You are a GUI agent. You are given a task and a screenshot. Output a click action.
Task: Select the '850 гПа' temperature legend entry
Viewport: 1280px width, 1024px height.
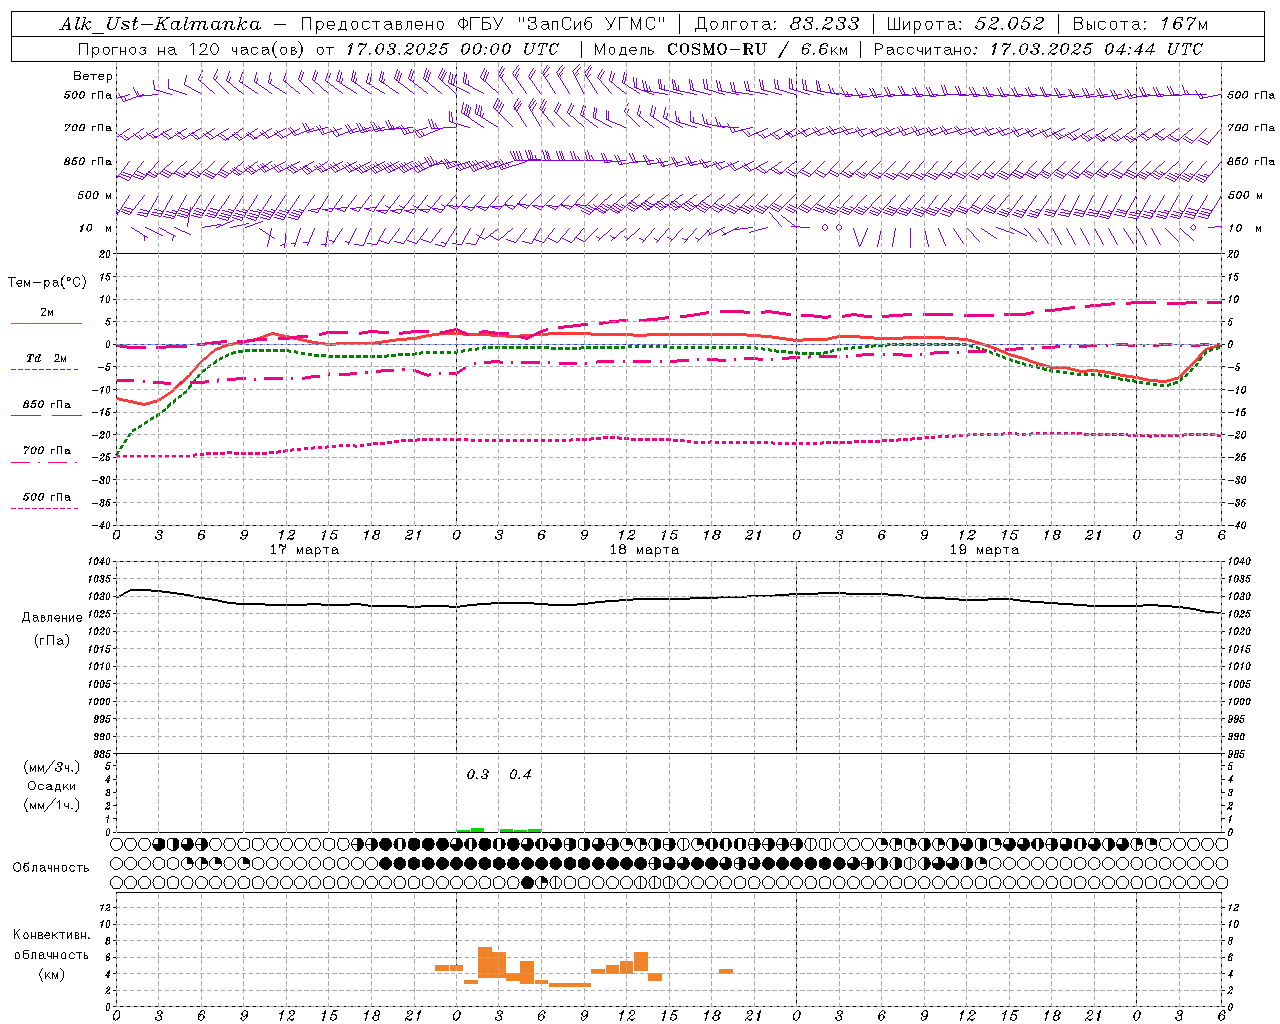[47, 405]
